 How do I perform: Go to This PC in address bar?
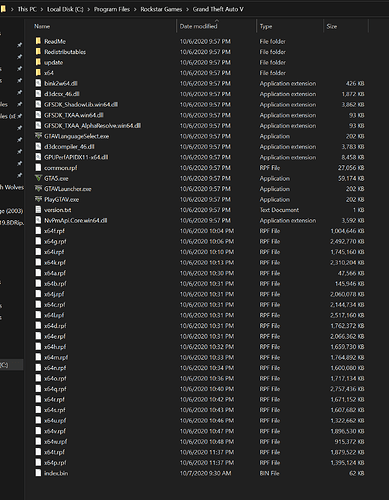[27, 9]
